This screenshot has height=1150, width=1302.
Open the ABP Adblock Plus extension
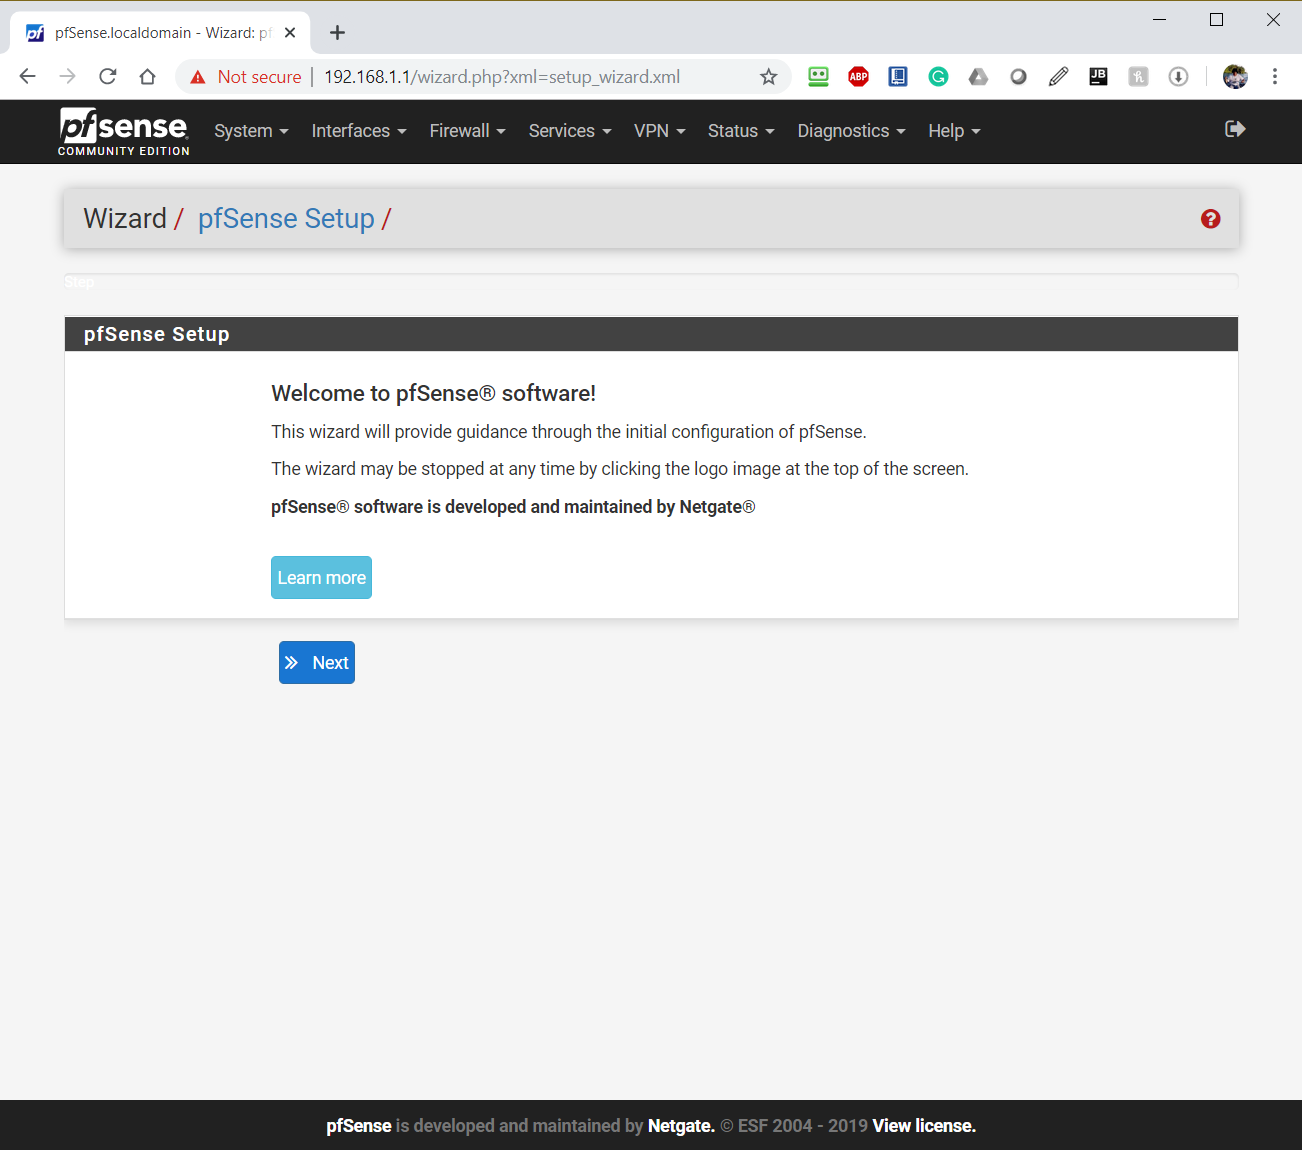point(858,77)
